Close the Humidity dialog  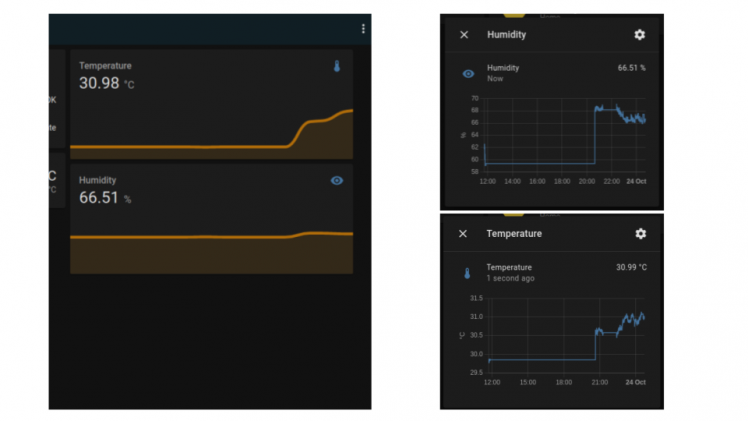click(x=464, y=35)
